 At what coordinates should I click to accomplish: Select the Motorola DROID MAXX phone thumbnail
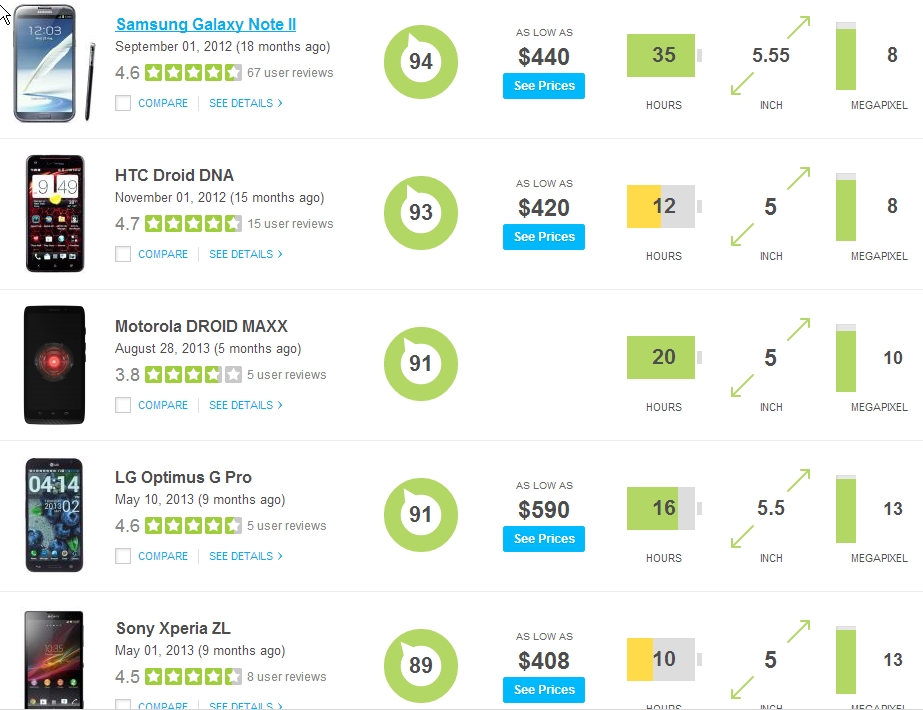click(x=55, y=365)
